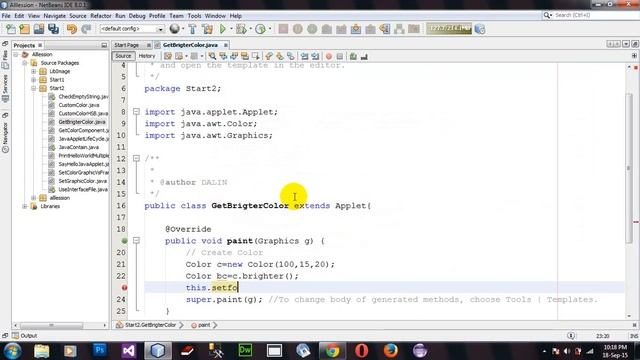Image resolution: width=640 pixels, height=360 pixels.
Task: Open Firefox from the taskbar
Action: tap(391, 350)
